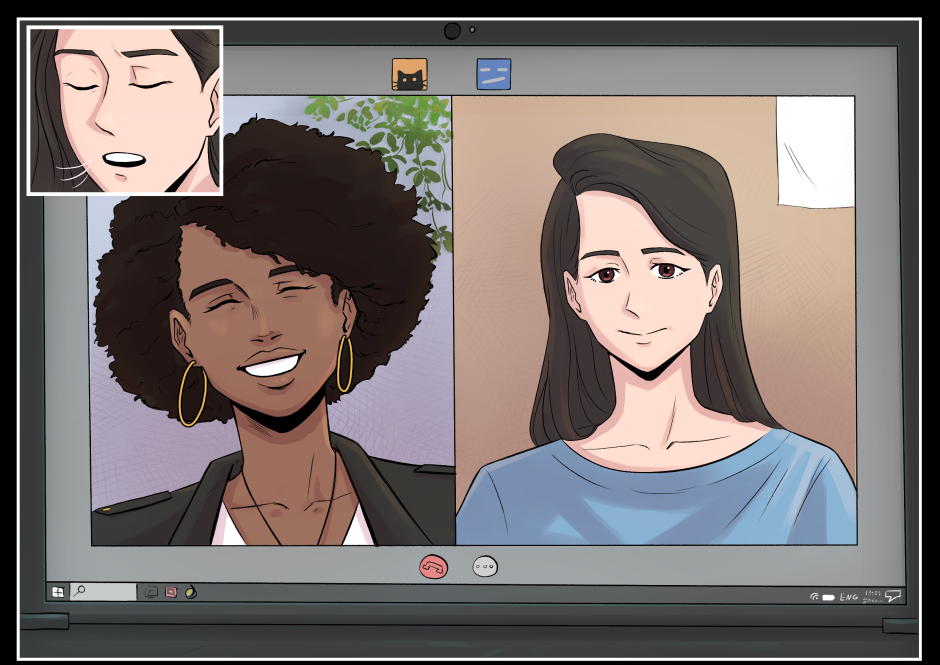Click the Wi-Fi icon in system tray
The width and height of the screenshot is (940, 665).
coord(815,597)
